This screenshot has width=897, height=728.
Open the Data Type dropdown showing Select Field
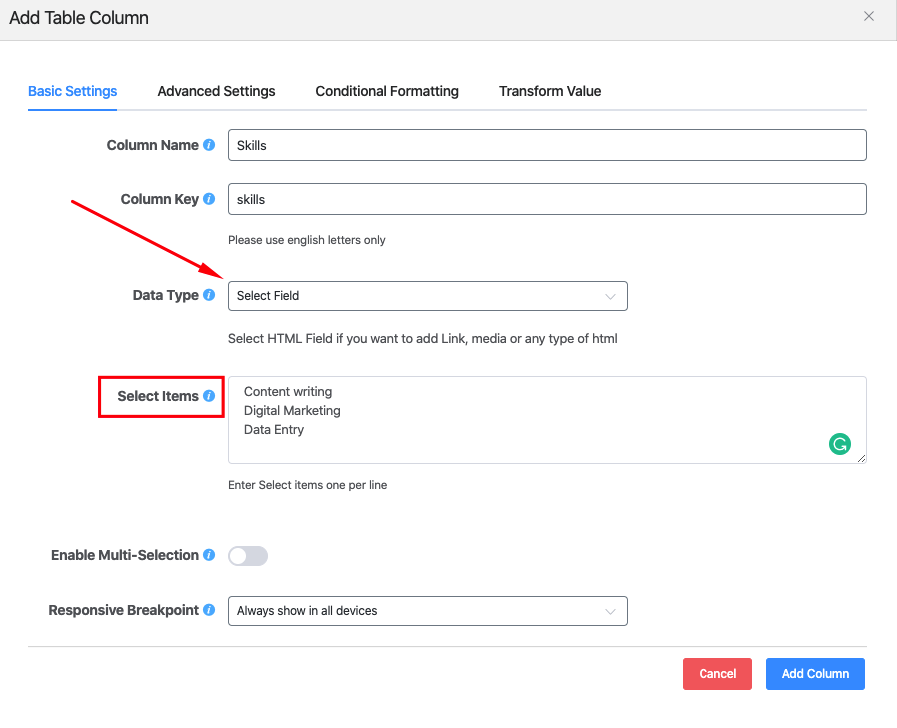coord(427,296)
